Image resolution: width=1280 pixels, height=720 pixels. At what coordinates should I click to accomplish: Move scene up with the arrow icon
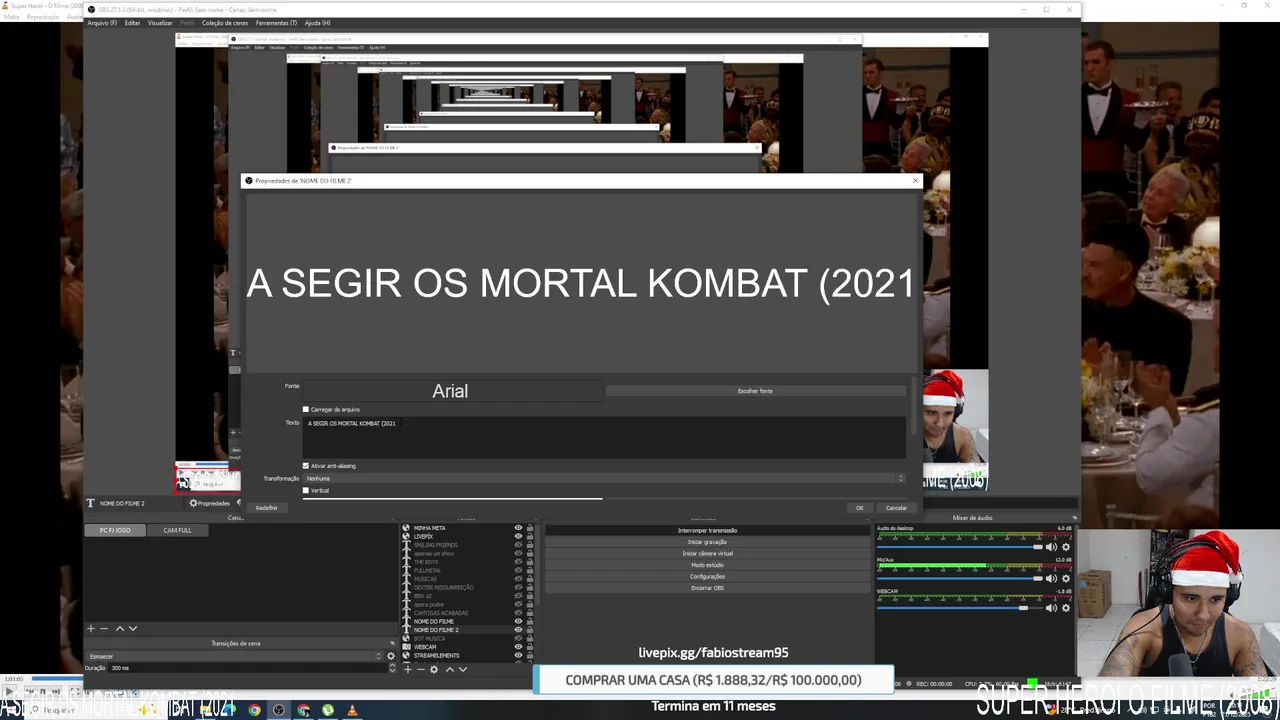tap(120, 629)
